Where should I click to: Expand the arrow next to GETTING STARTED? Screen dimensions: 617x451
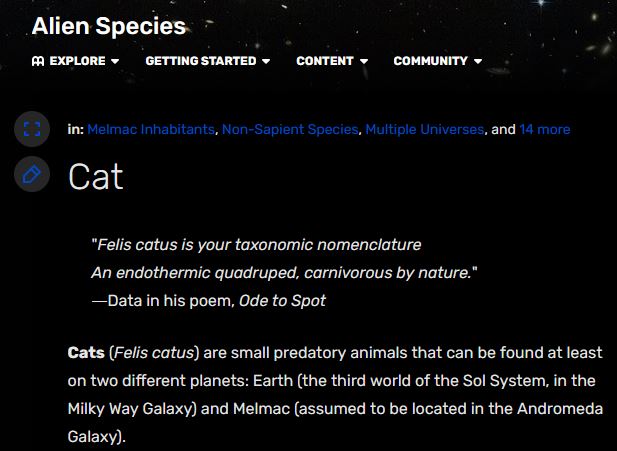pyautogui.click(x=266, y=62)
